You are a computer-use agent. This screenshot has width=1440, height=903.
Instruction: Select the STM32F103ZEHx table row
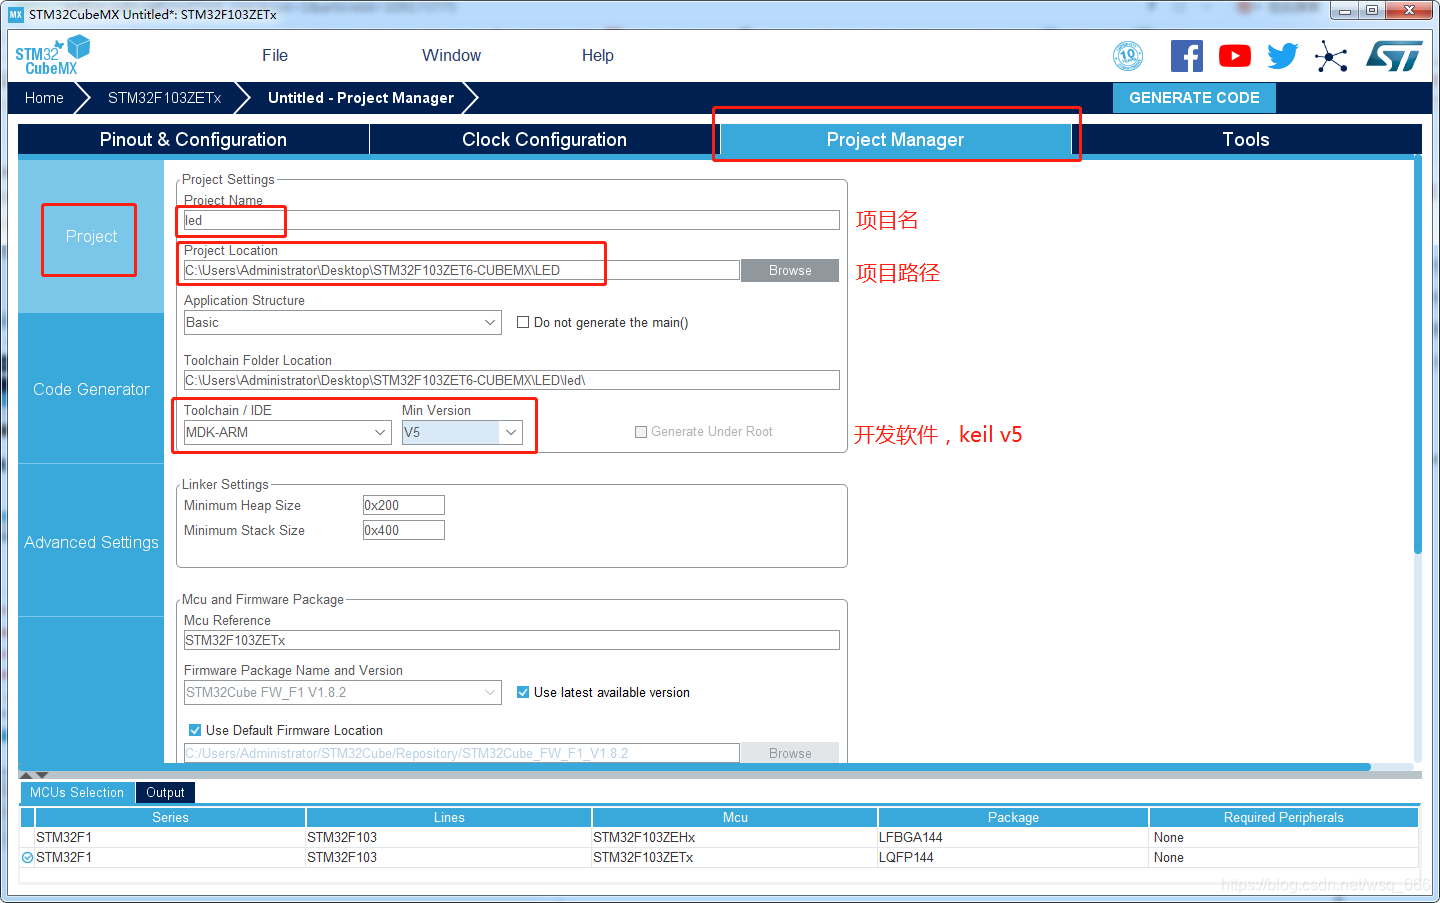(x=720, y=837)
